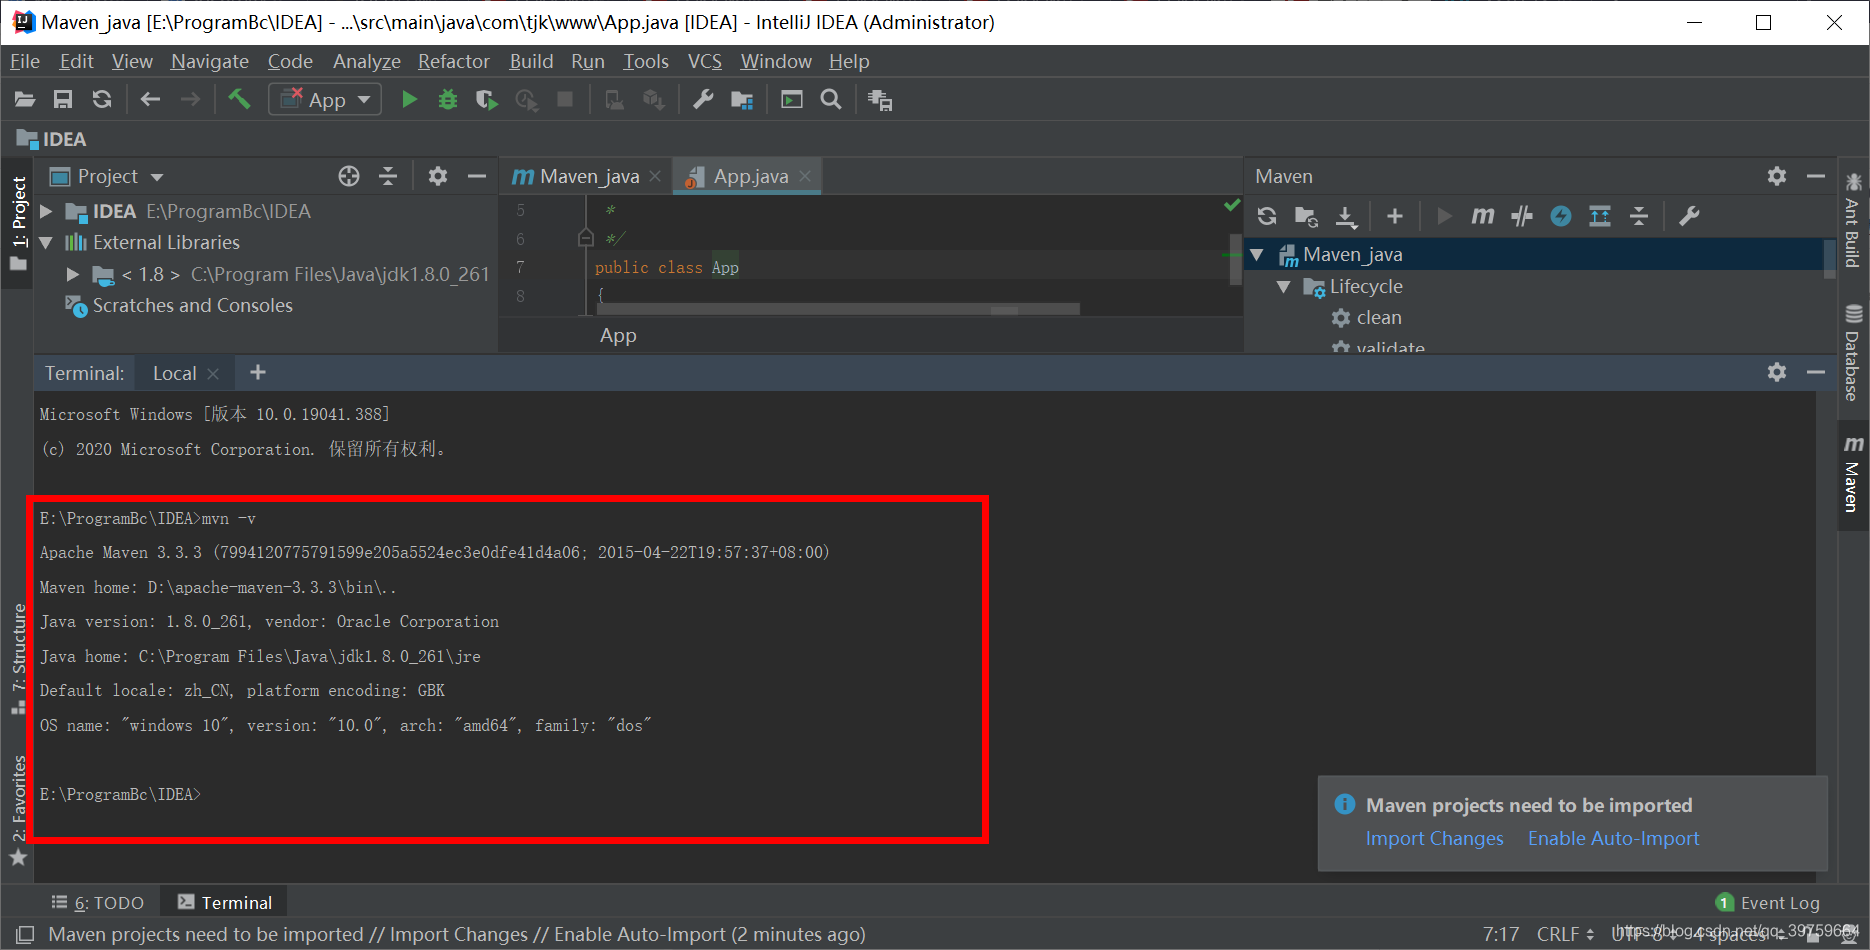Open the Refactor menu

(454, 61)
